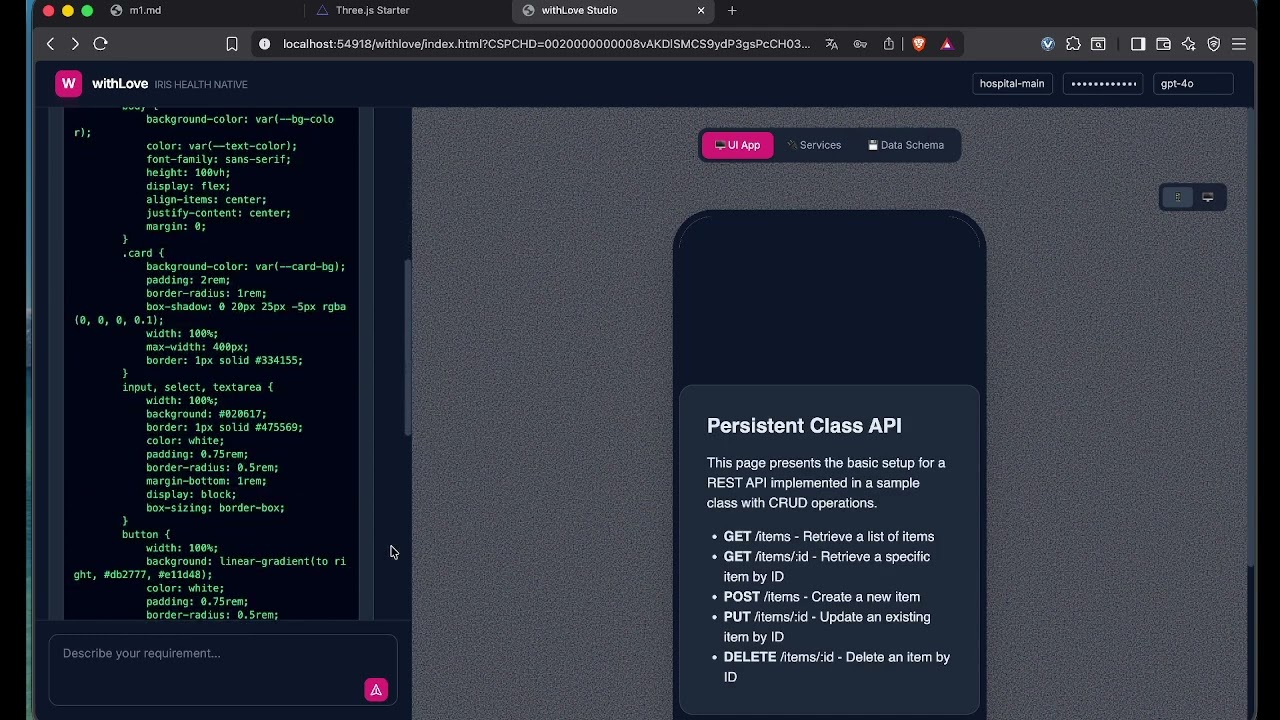
Task: Open saved passwords key icon
Action: [860, 44]
